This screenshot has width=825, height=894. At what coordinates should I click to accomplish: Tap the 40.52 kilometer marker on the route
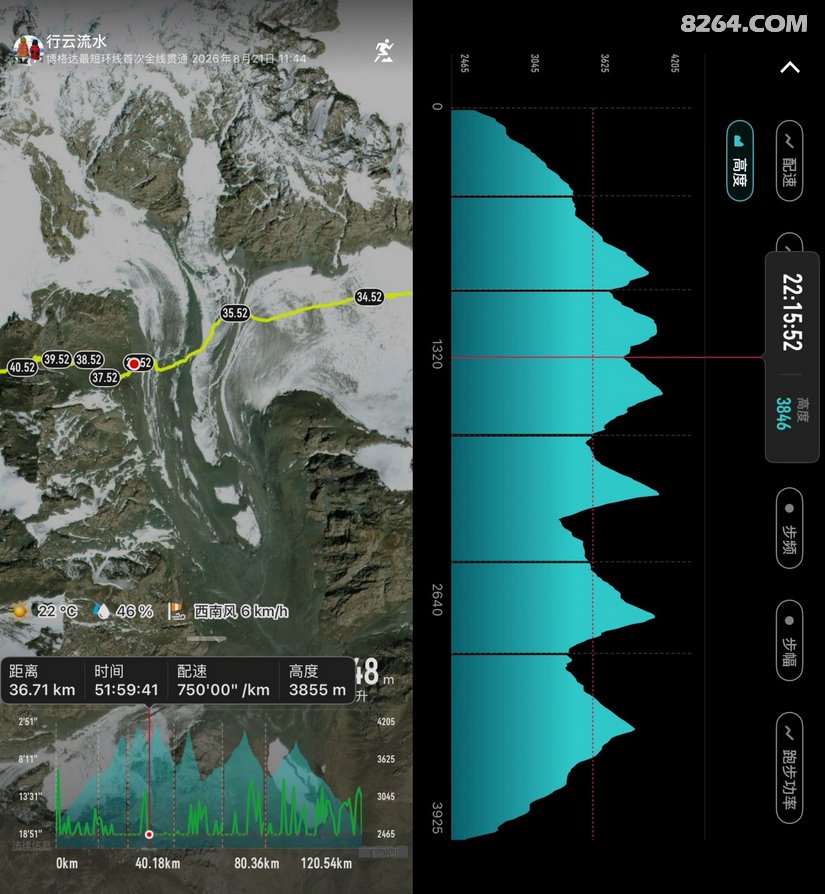point(23,367)
